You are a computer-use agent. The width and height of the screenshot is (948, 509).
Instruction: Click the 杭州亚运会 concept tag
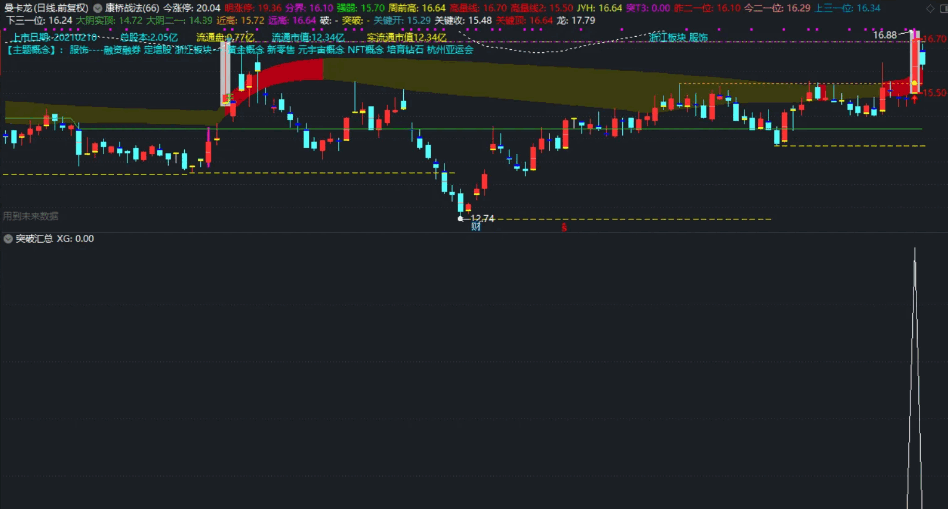tap(450, 50)
